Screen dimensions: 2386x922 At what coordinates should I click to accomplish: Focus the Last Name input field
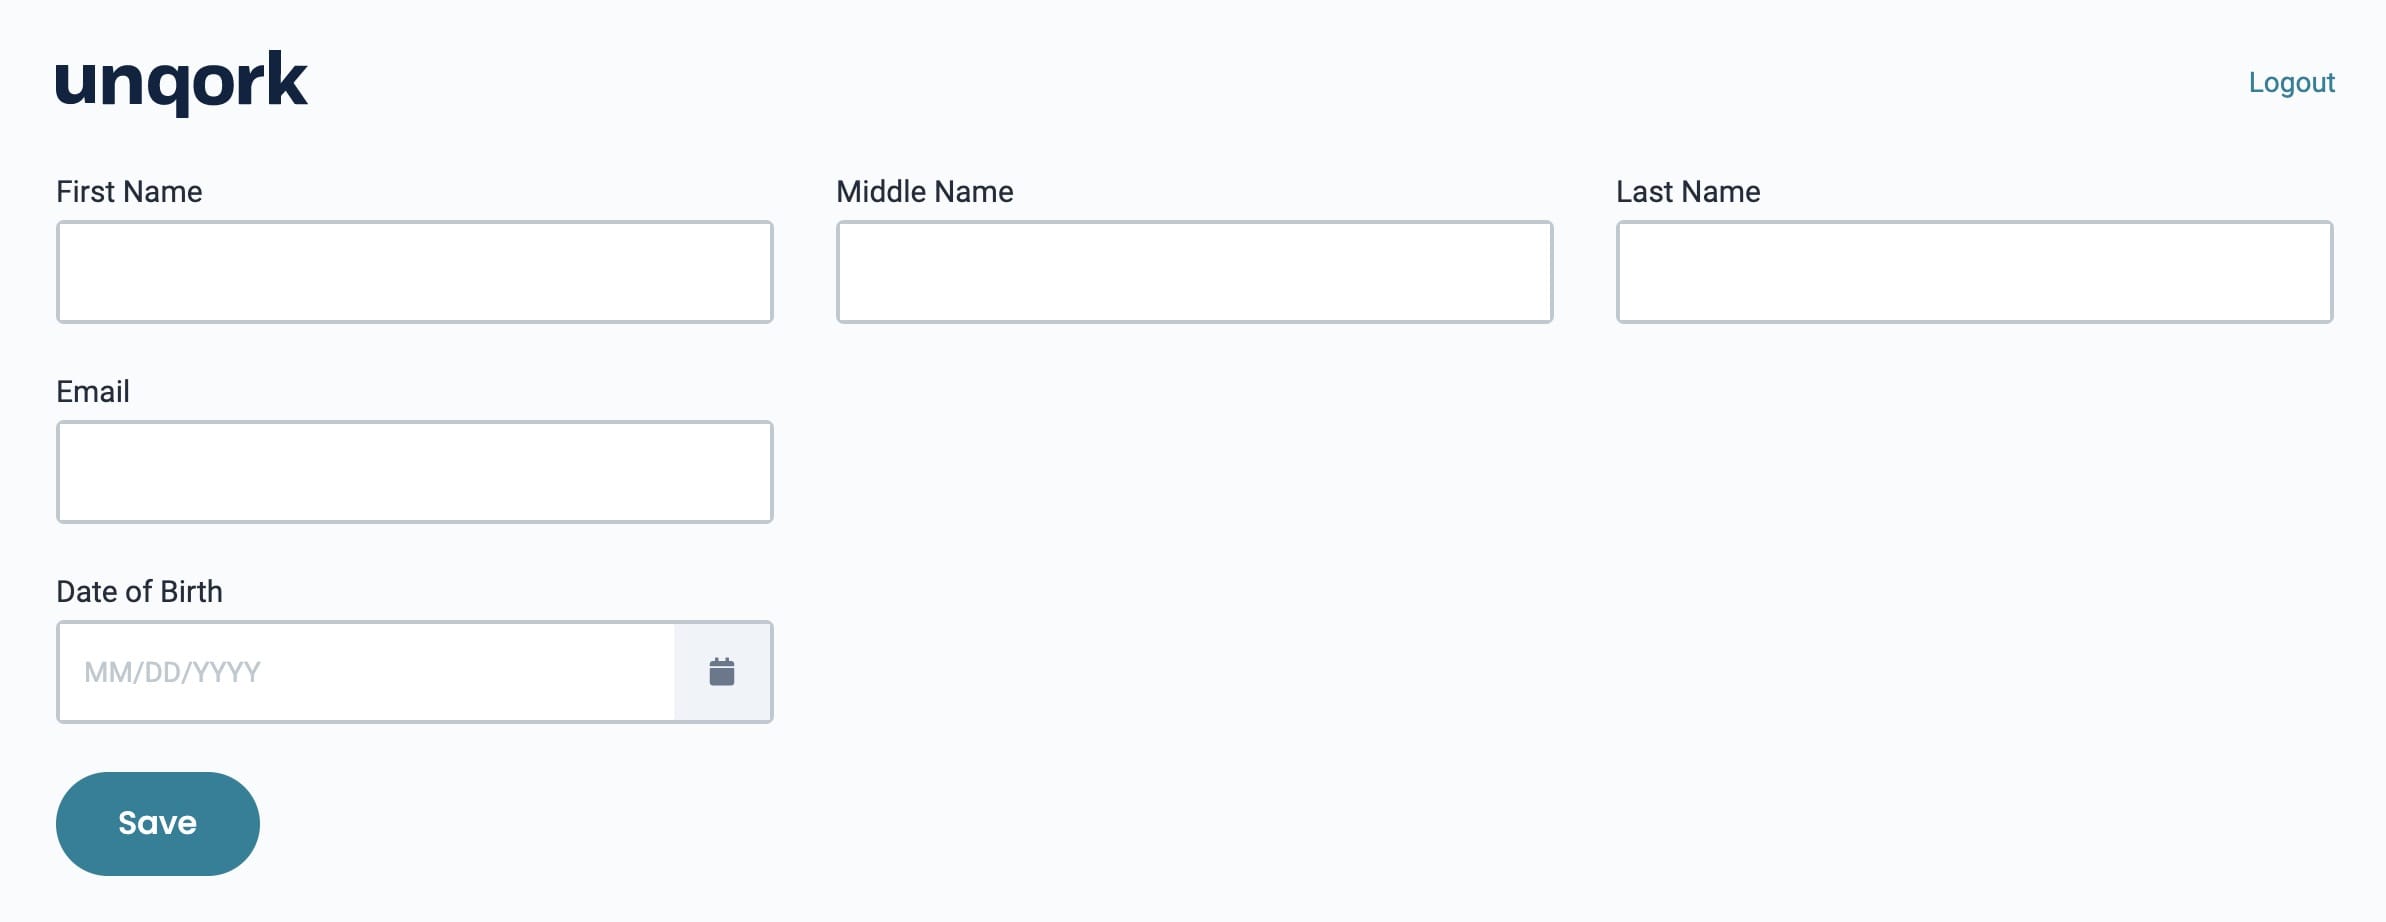pyautogui.click(x=1975, y=272)
